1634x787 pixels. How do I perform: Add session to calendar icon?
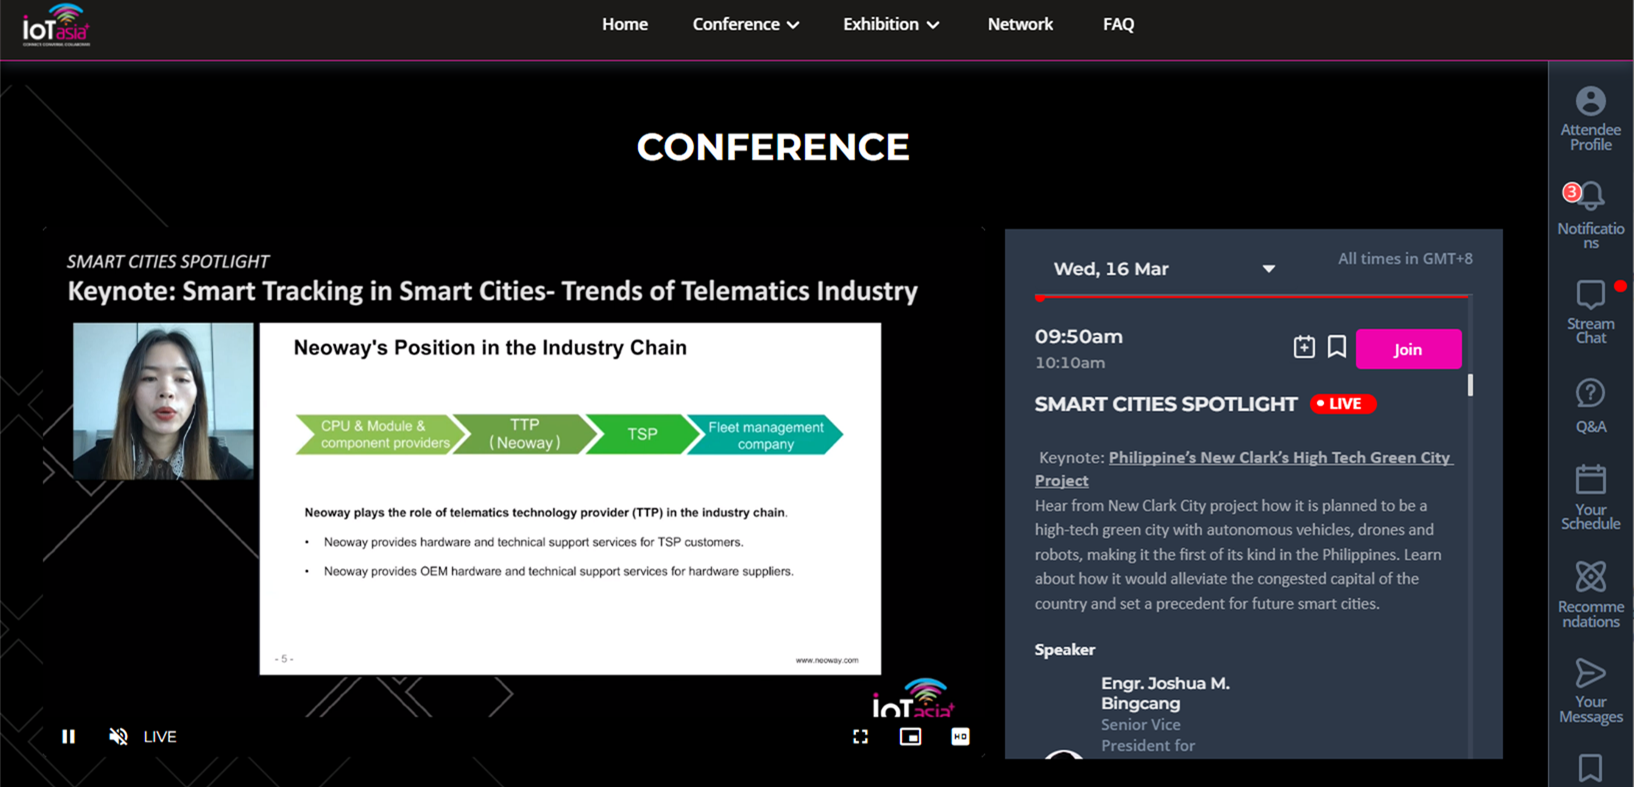[1304, 347]
